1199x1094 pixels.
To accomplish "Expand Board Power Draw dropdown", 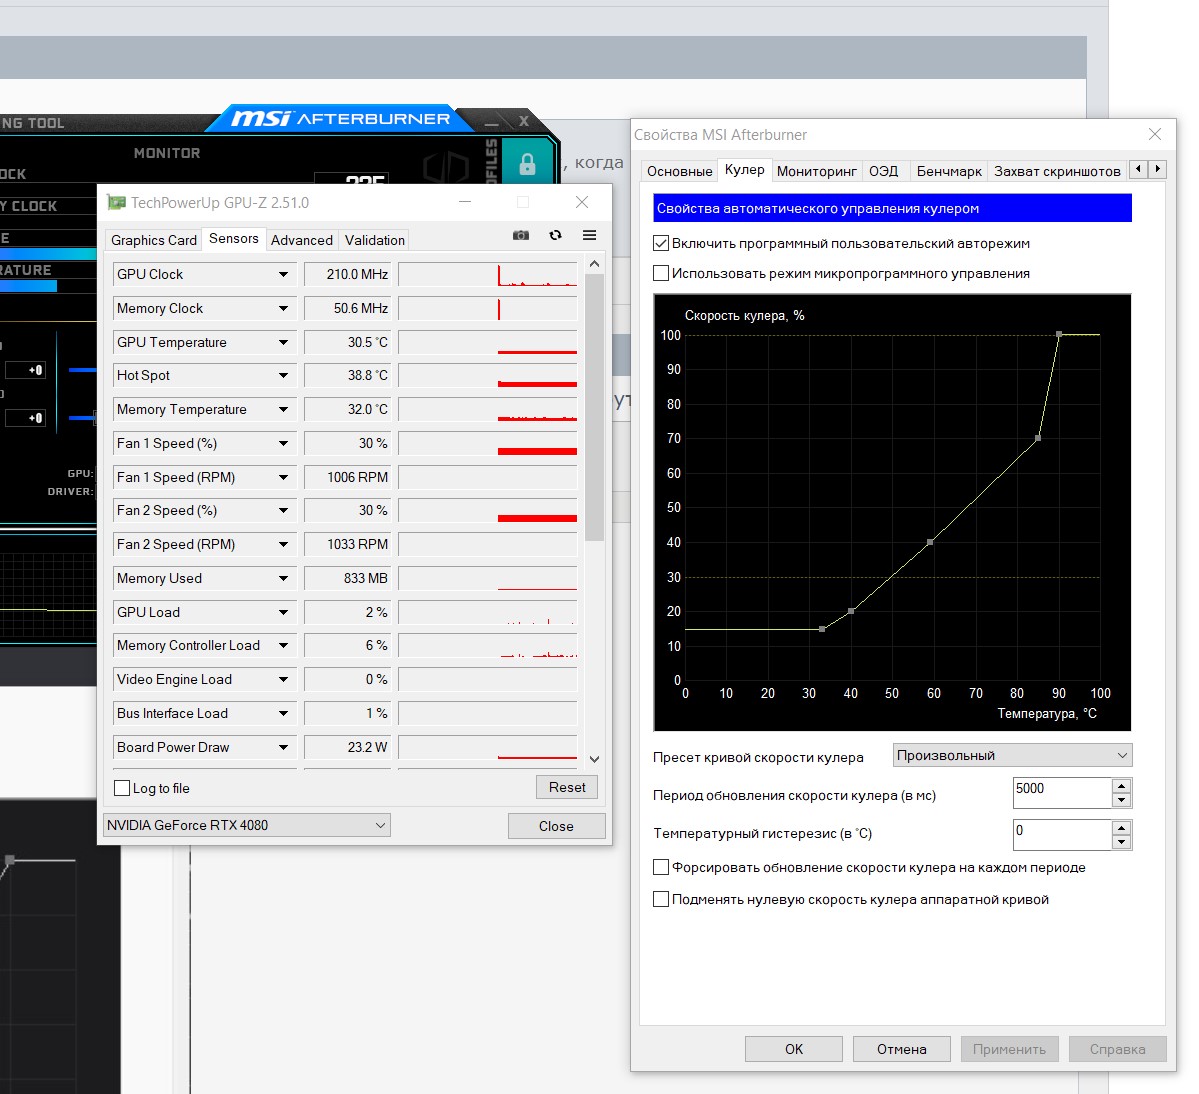I will 284,748.
